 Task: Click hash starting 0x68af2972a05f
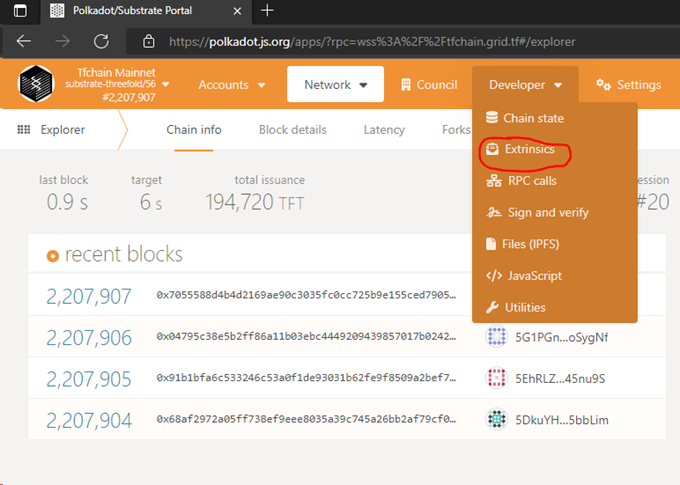tap(306, 419)
